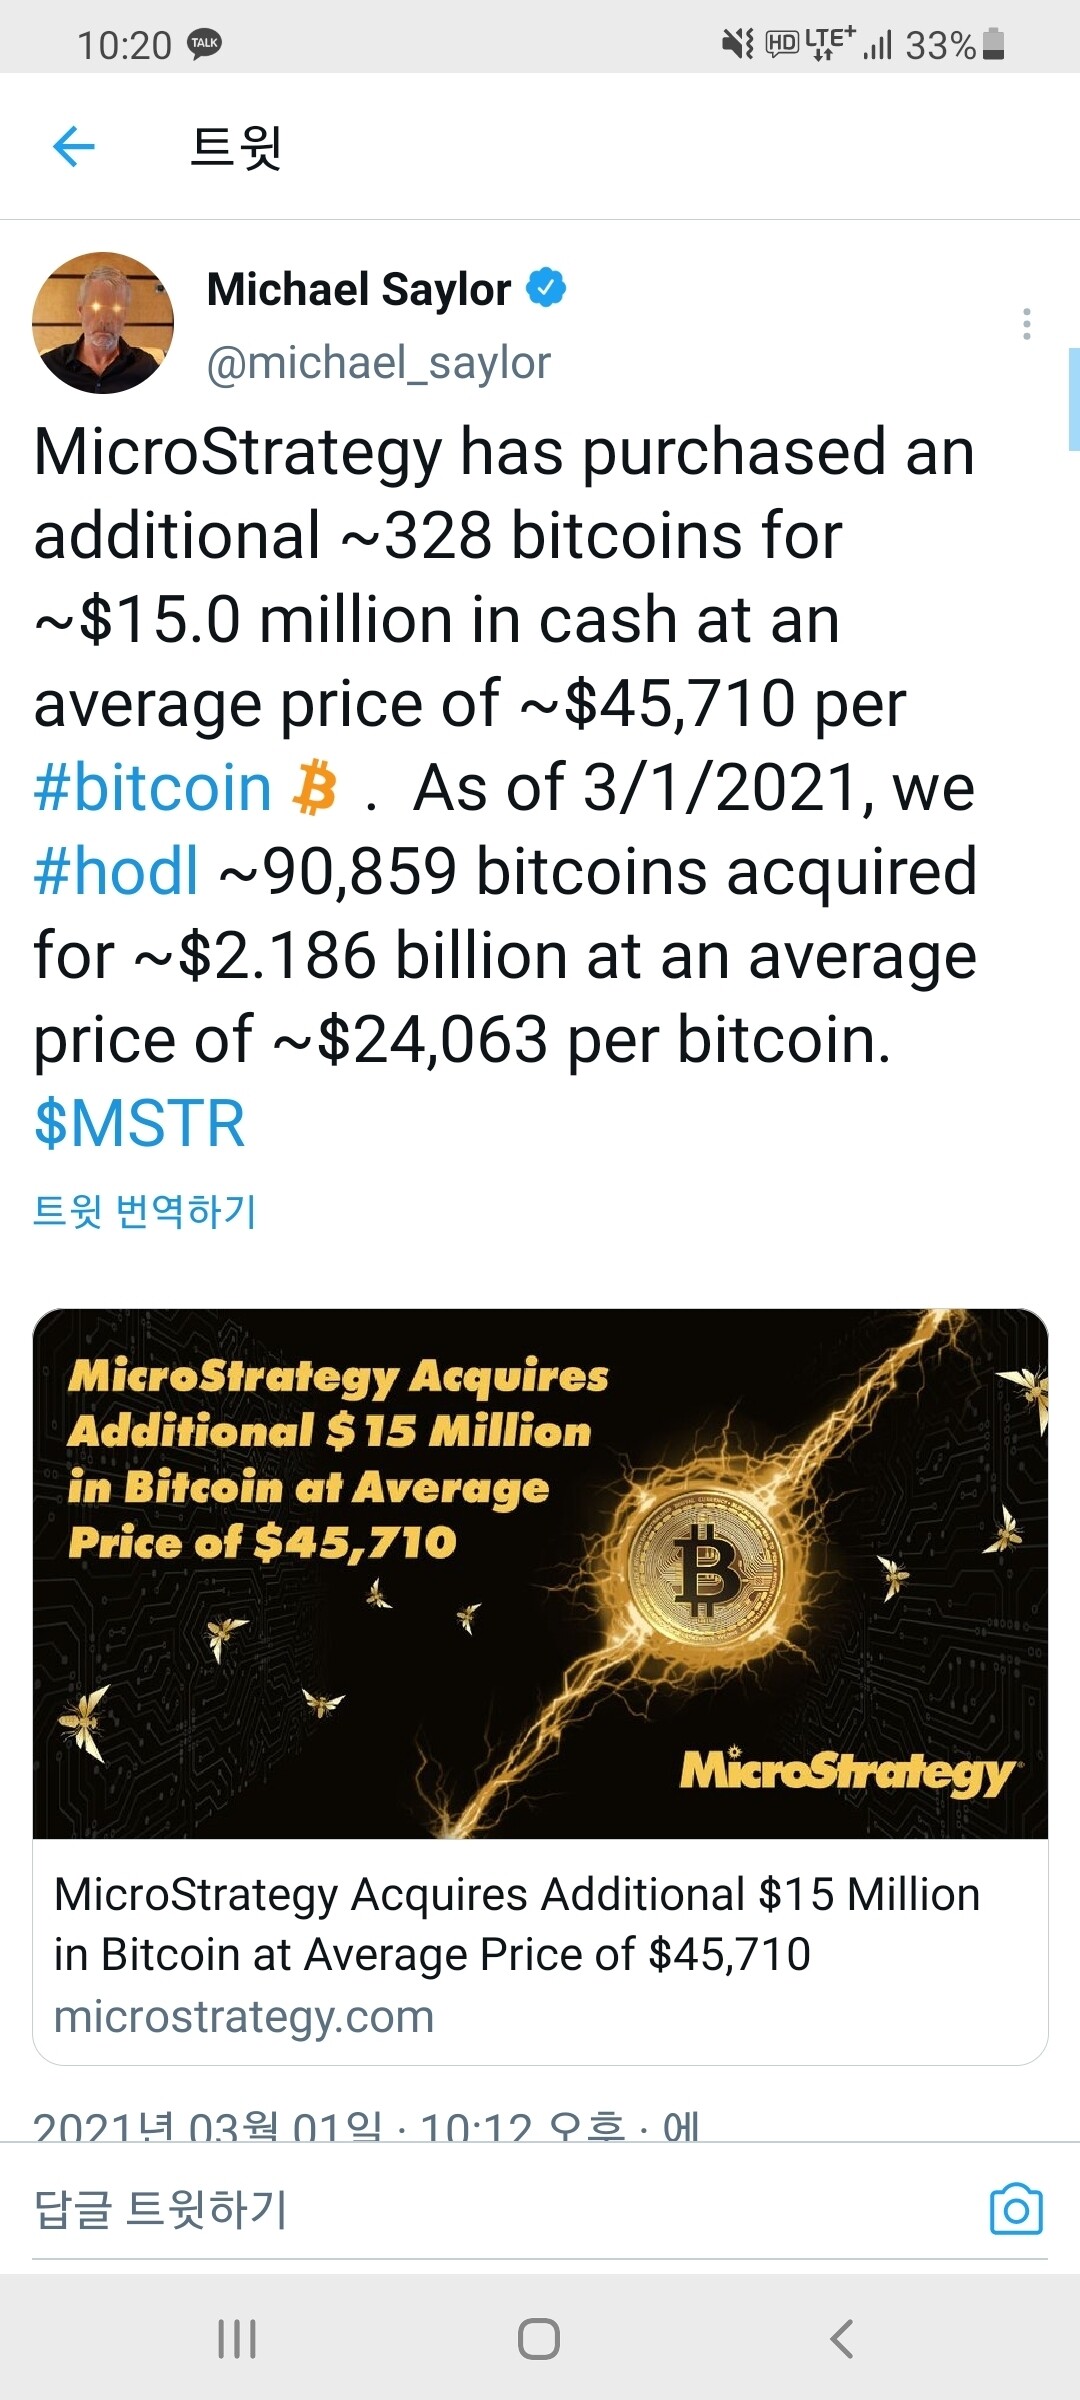
Task: Tap the camera icon in reply bar
Action: (1016, 2209)
